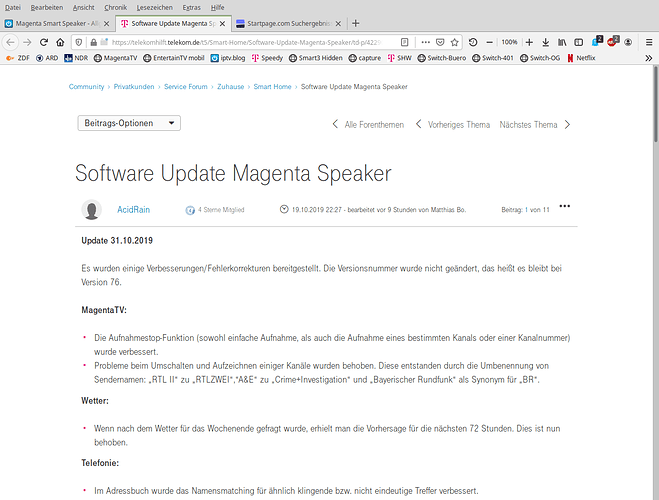The width and height of the screenshot is (659, 500).
Task: Open the MagentaTV bookmark
Action: click(116, 58)
